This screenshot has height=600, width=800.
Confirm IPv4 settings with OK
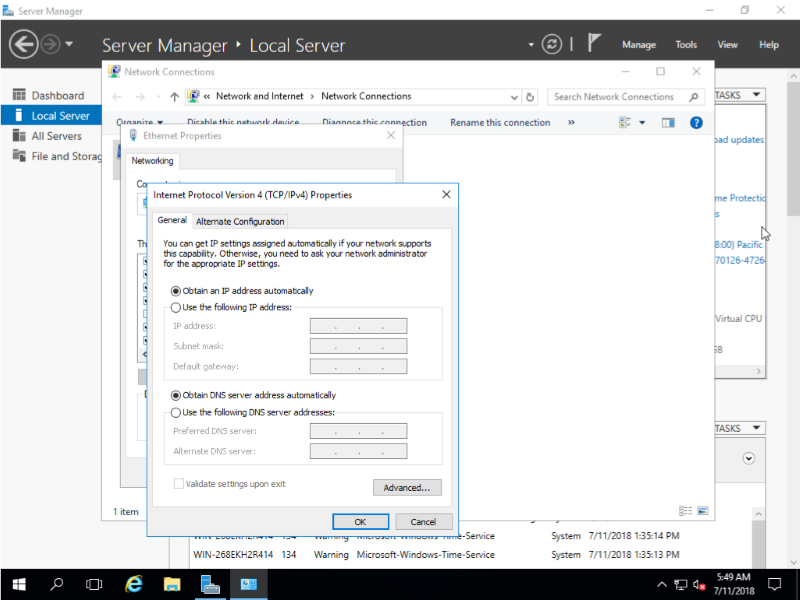click(360, 522)
